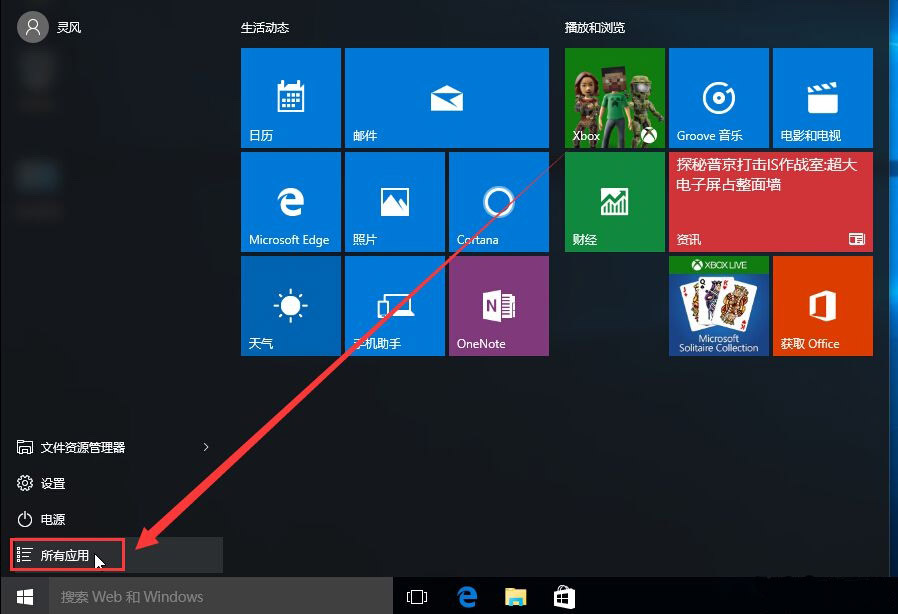Launch the Microsoft Edge tile

pyautogui.click(x=290, y=202)
